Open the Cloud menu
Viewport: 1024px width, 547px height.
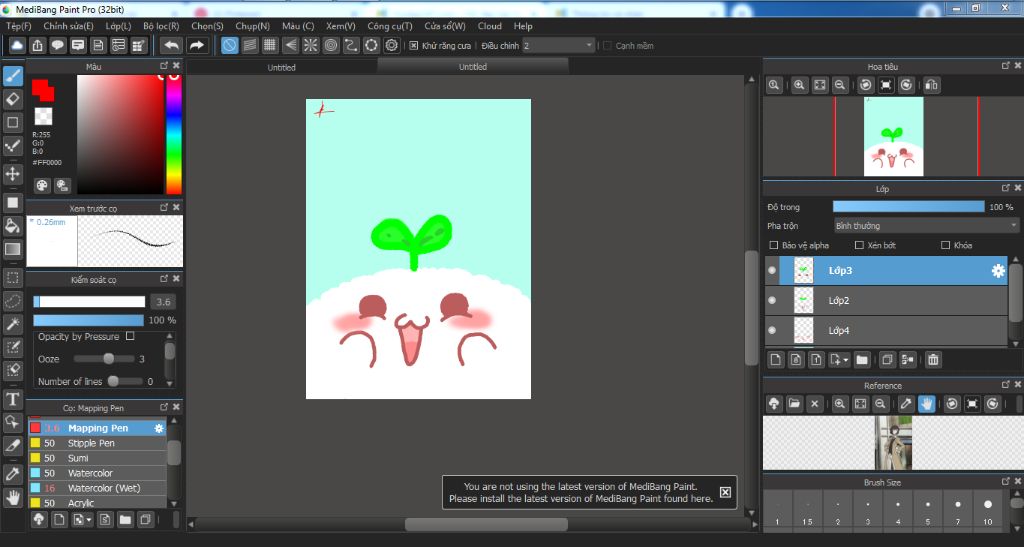point(490,26)
